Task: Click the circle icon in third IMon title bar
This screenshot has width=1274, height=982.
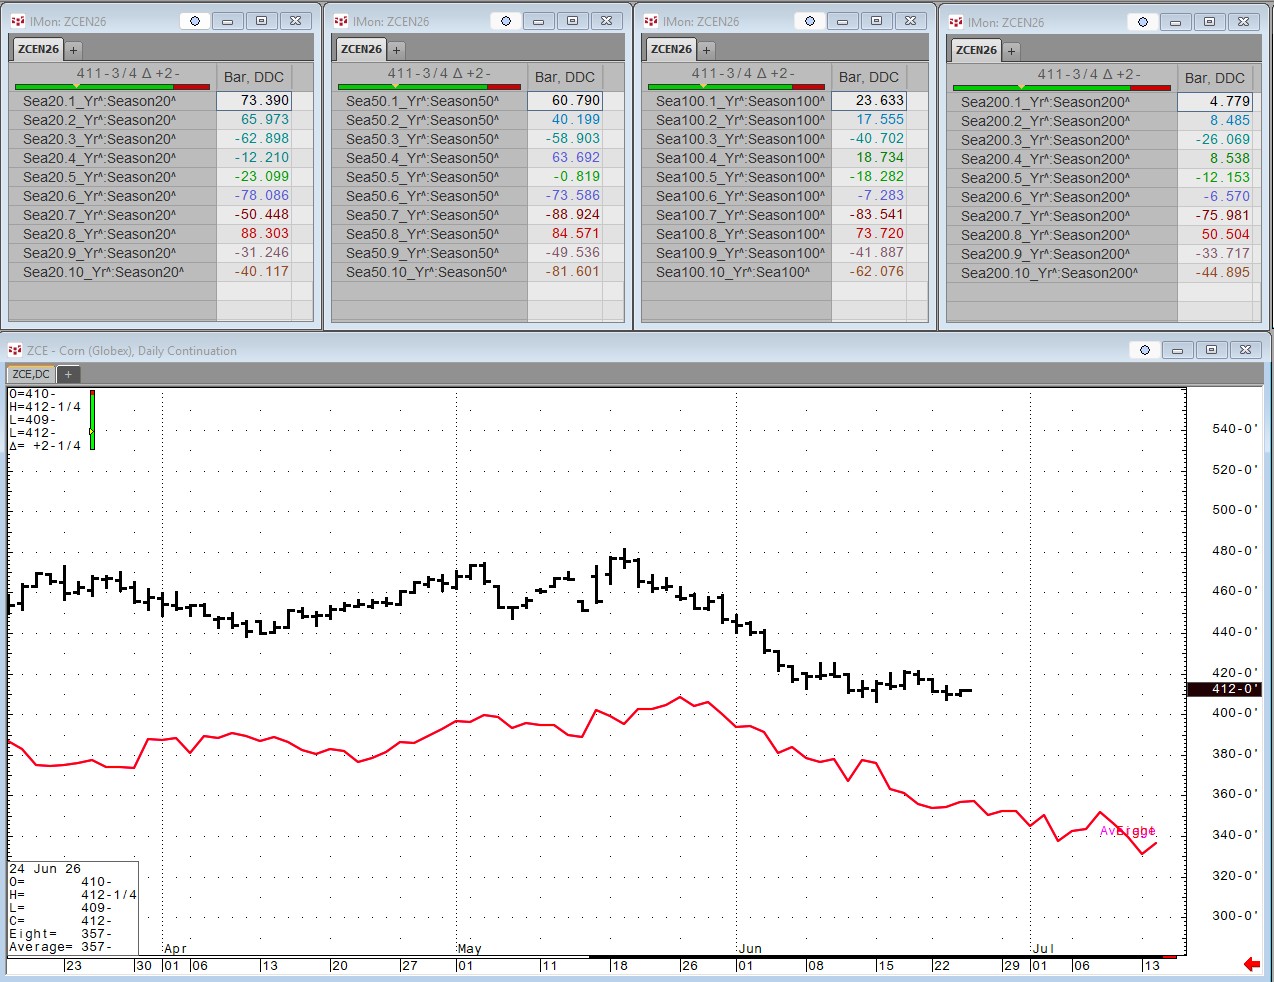Action: point(810,21)
